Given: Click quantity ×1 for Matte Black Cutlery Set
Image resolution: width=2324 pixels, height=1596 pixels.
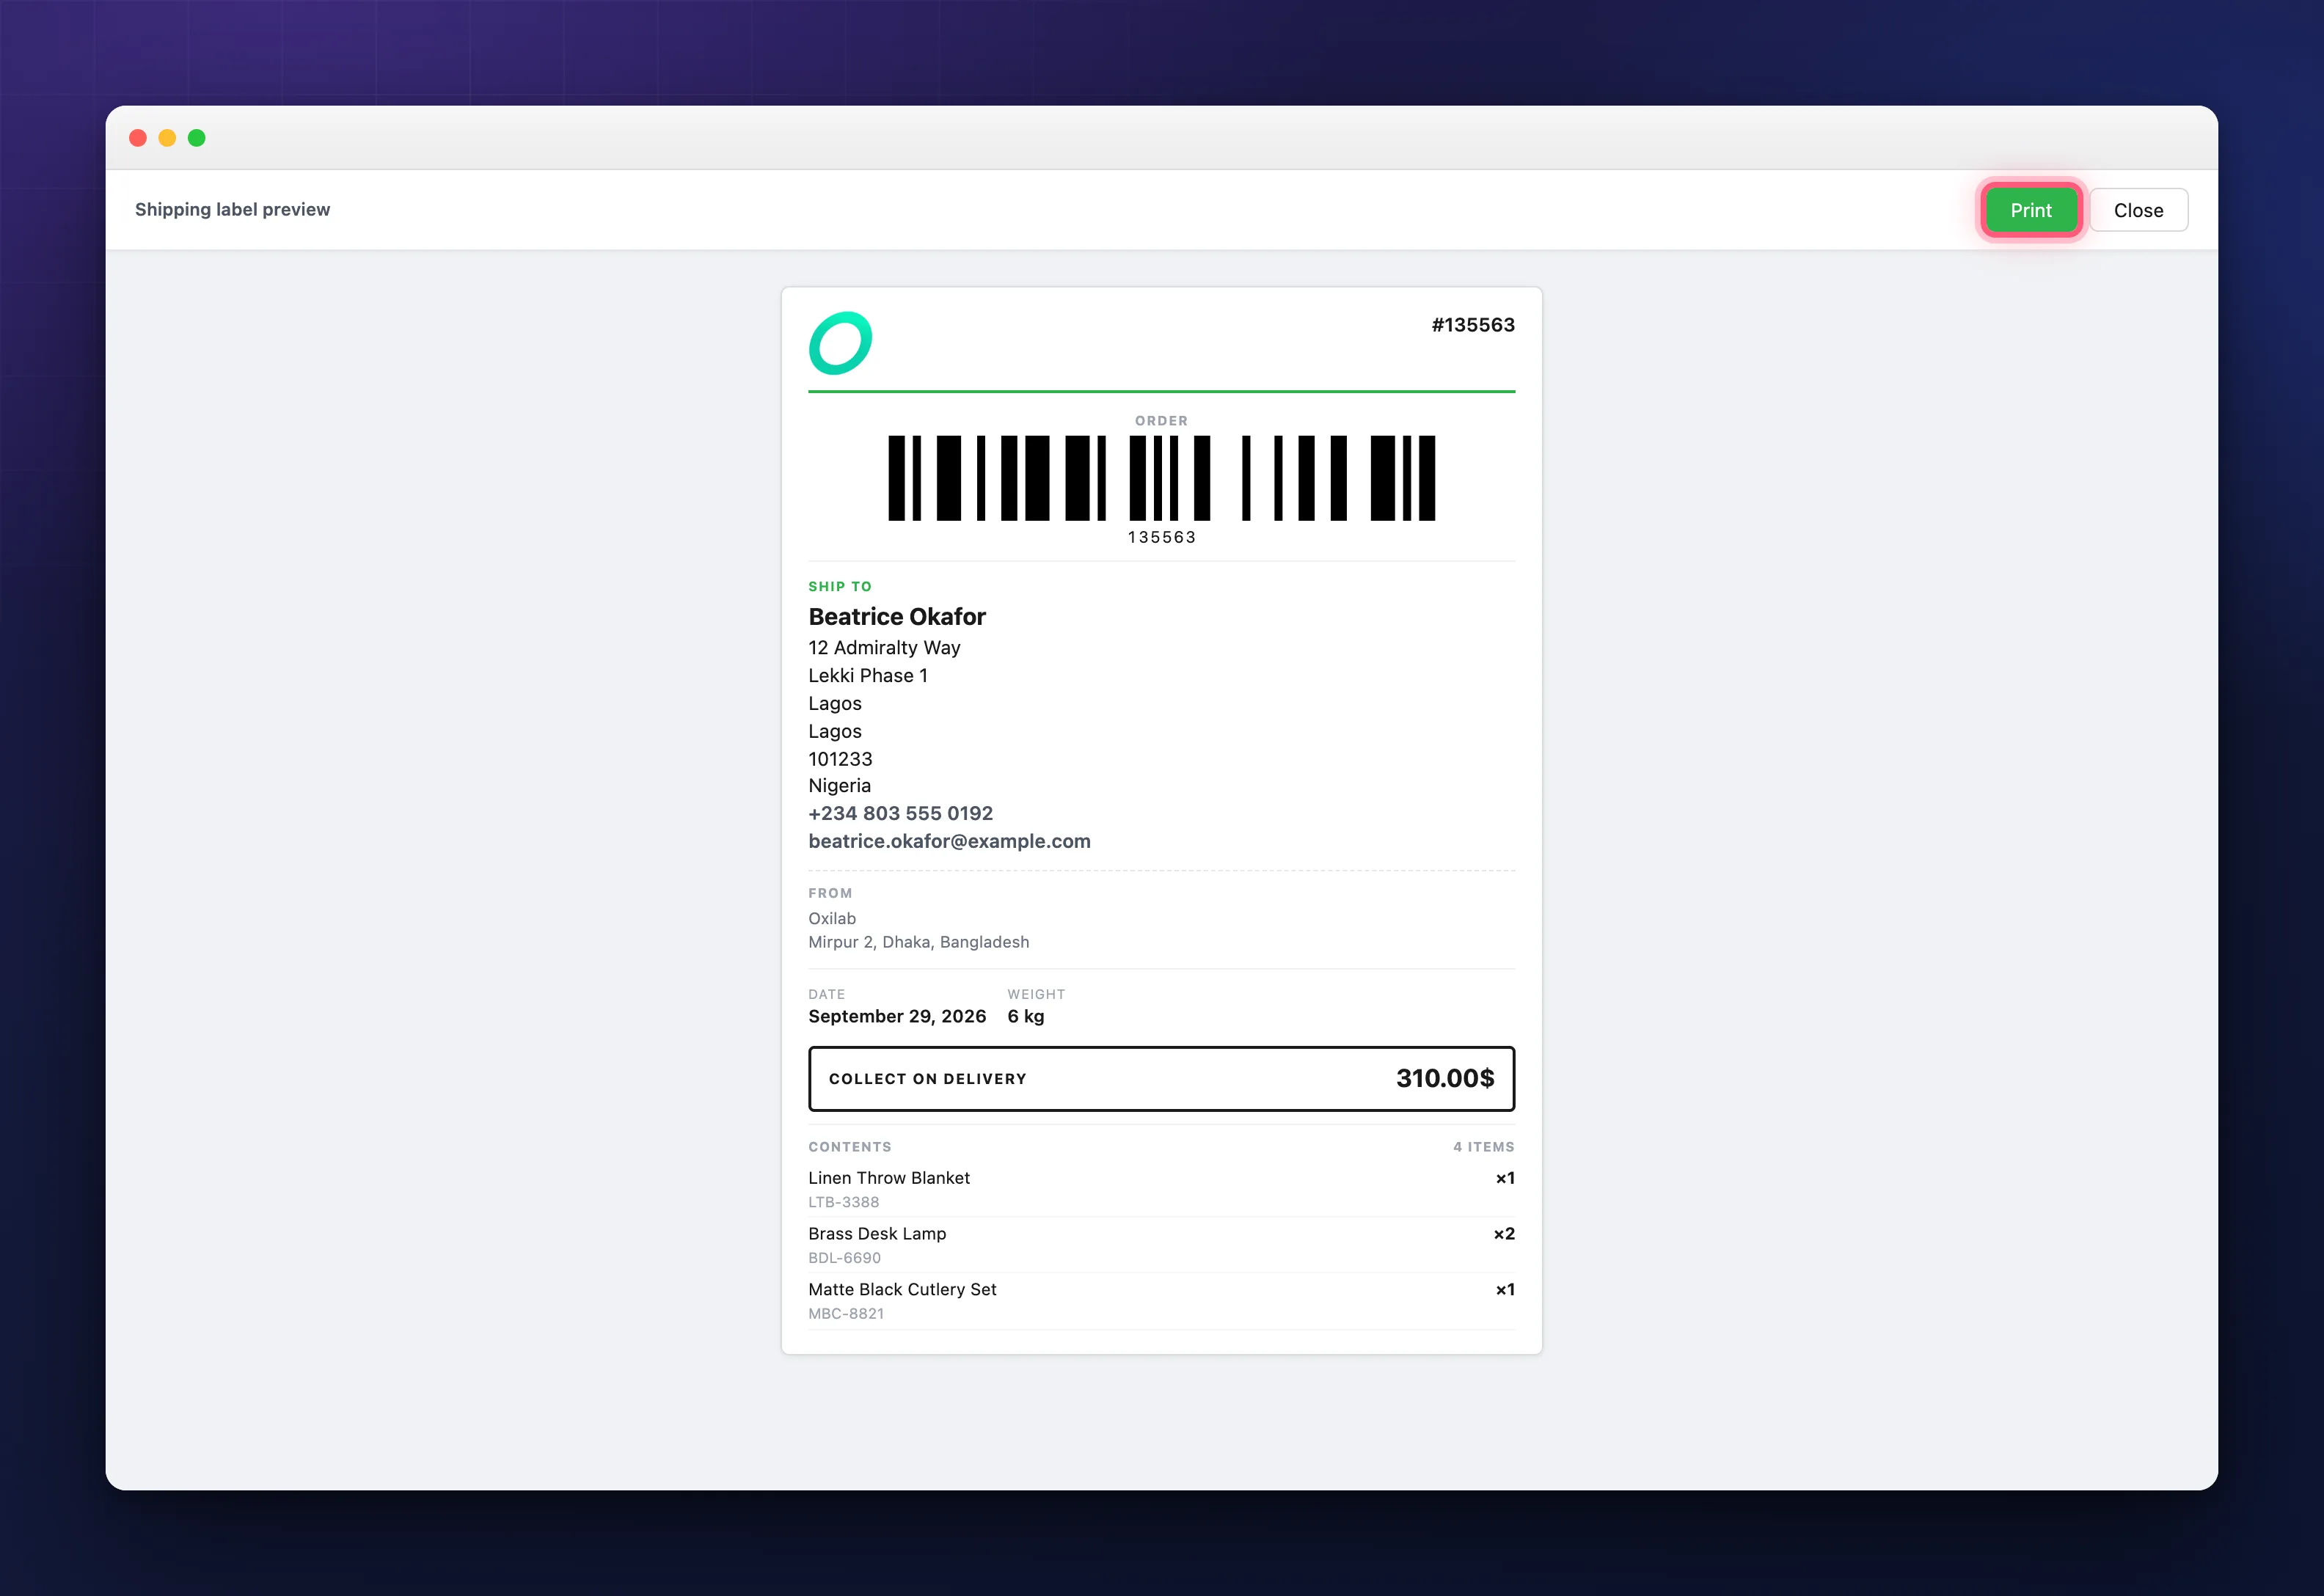Looking at the screenshot, I should click(1505, 1290).
